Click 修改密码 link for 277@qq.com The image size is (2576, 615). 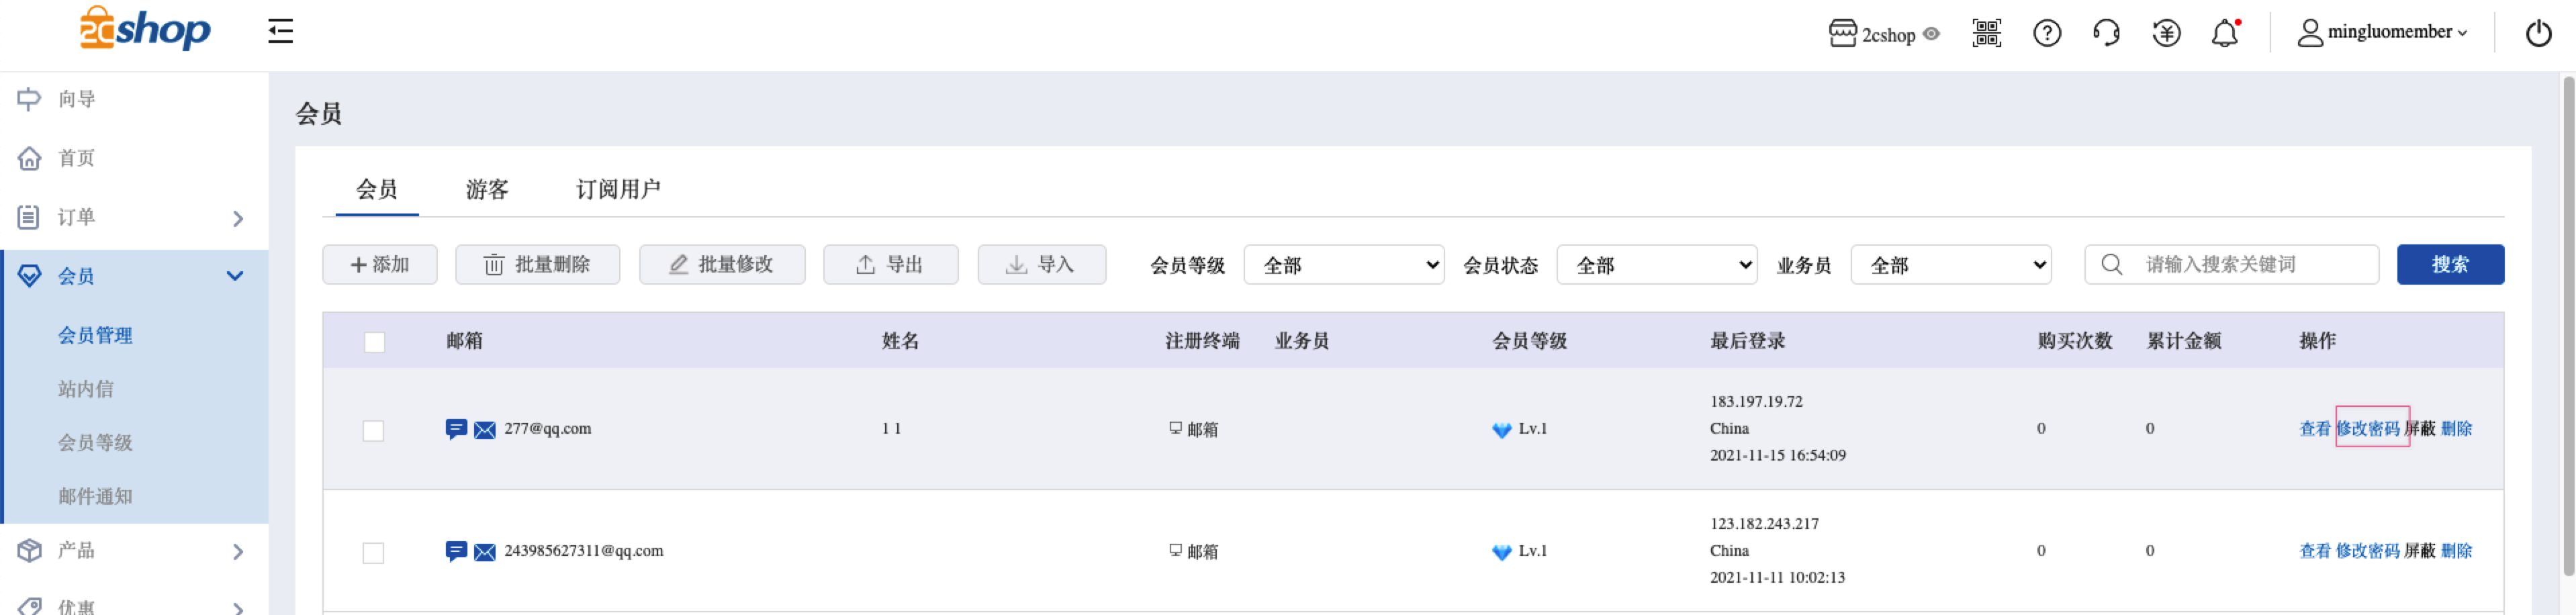coord(2367,429)
